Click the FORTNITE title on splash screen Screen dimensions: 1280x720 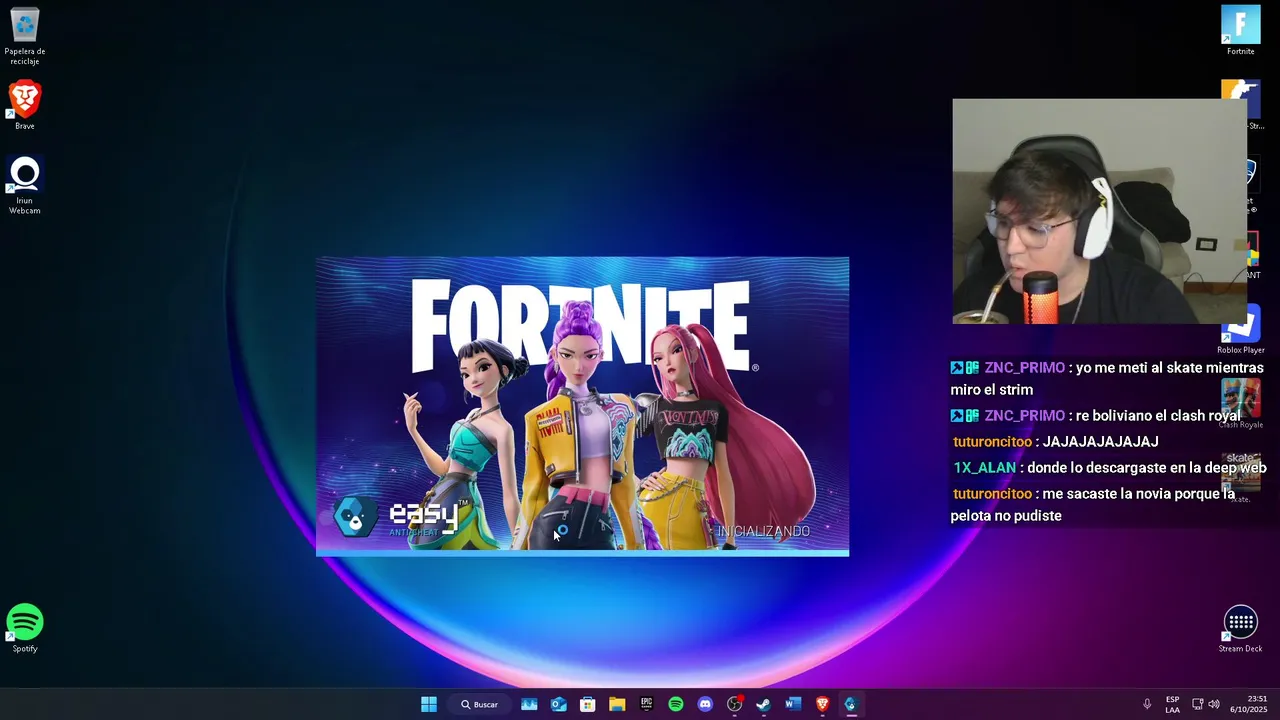point(580,325)
